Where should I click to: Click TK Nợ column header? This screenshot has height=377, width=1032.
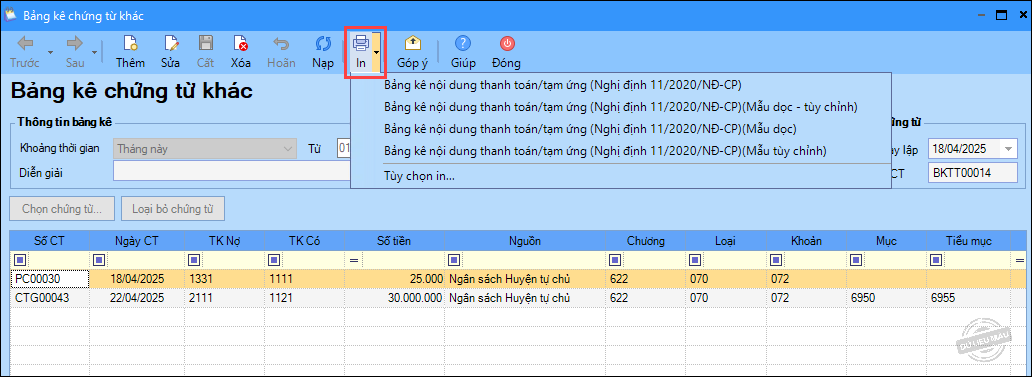(224, 241)
